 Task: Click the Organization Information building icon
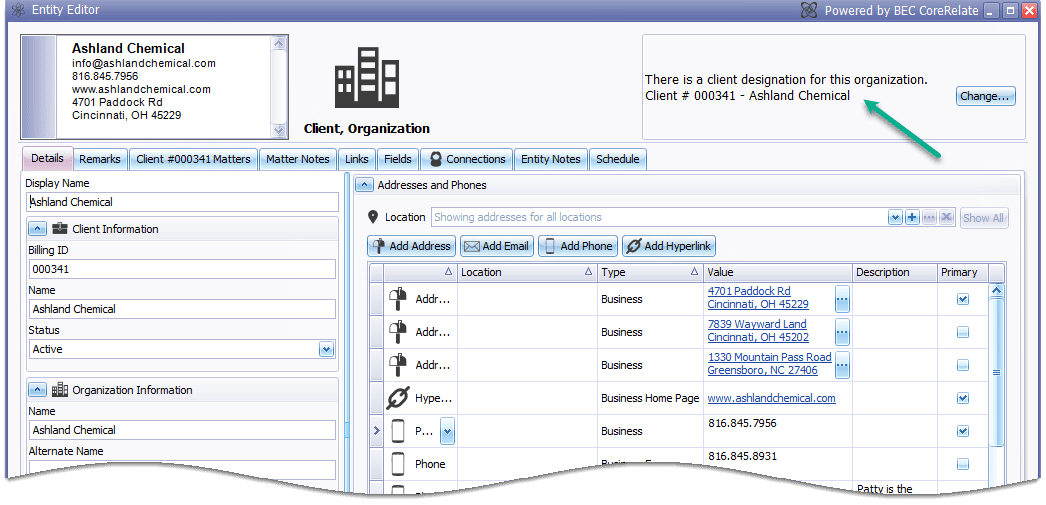tap(60, 390)
